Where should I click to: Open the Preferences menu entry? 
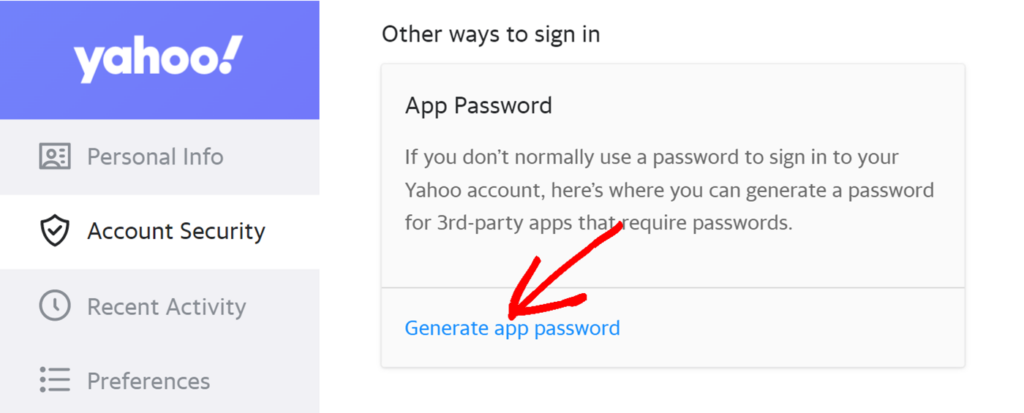point(159,380)
